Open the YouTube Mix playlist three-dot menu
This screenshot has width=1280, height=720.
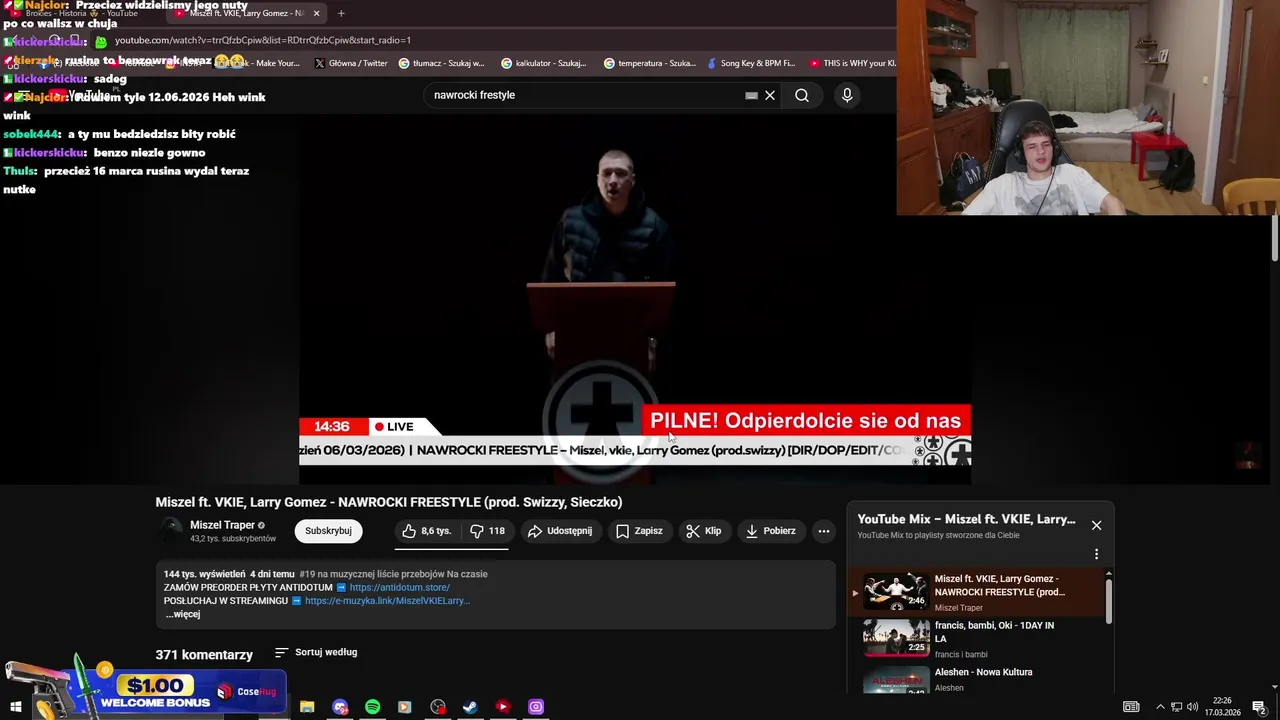tap(1096, 554)
